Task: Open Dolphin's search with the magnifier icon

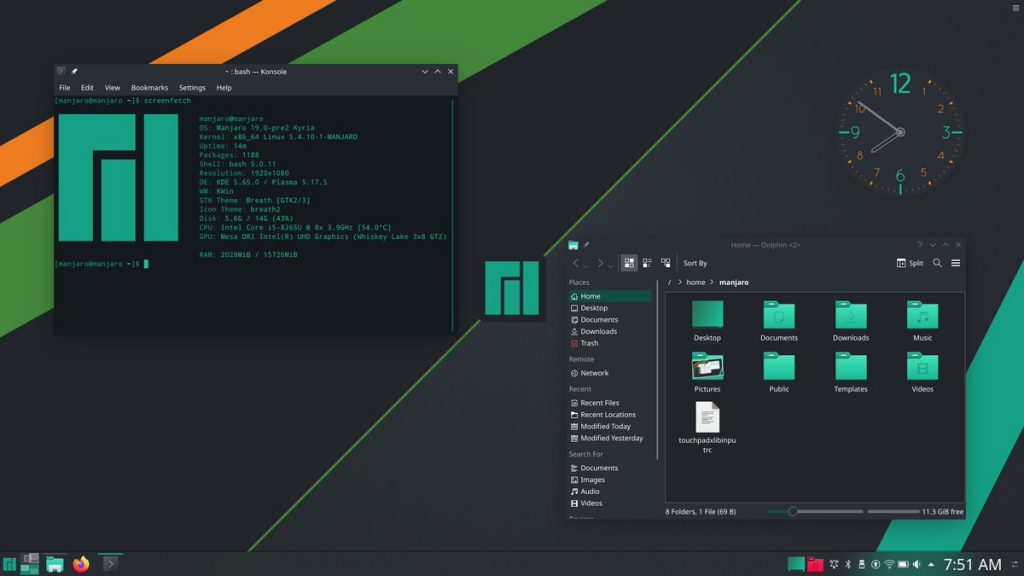Action: (x=936, y=263)
